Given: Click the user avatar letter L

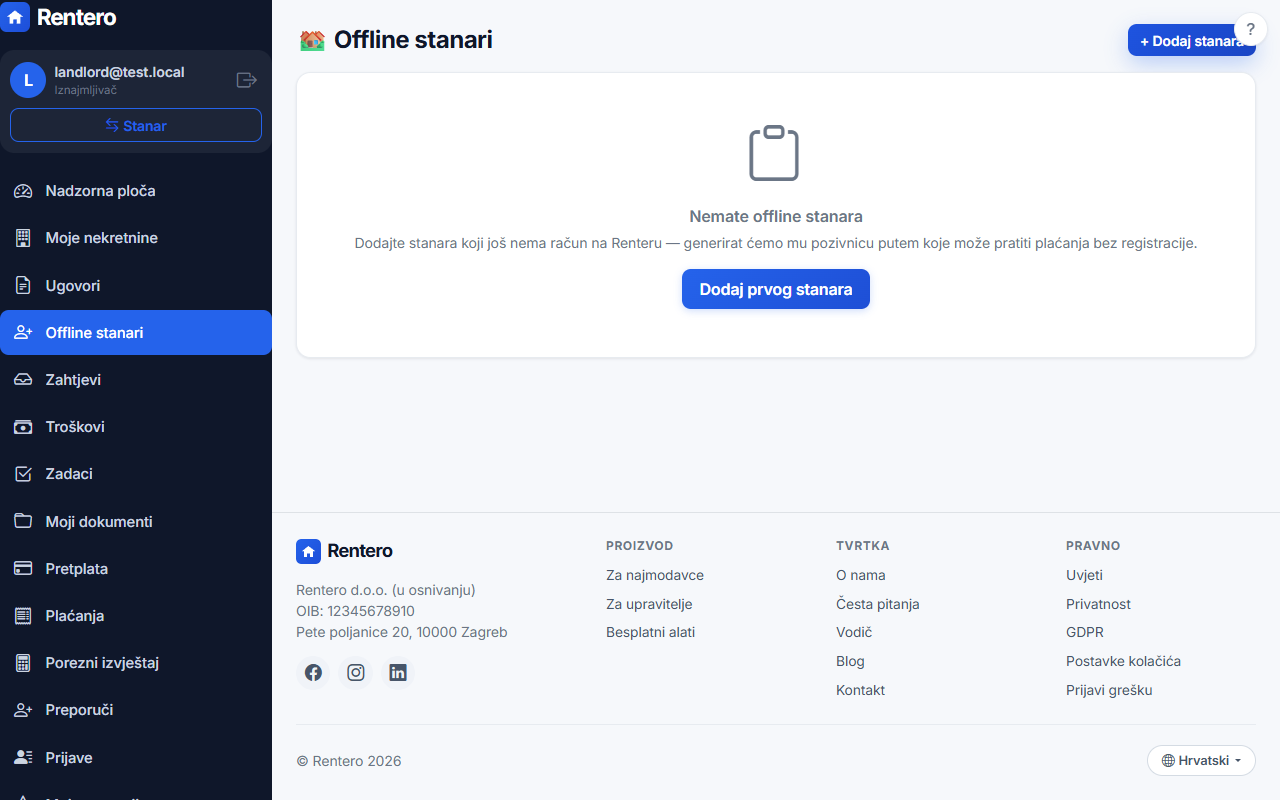Looking at the screenshot, I should pyautogui.click(x=28, y=80).
